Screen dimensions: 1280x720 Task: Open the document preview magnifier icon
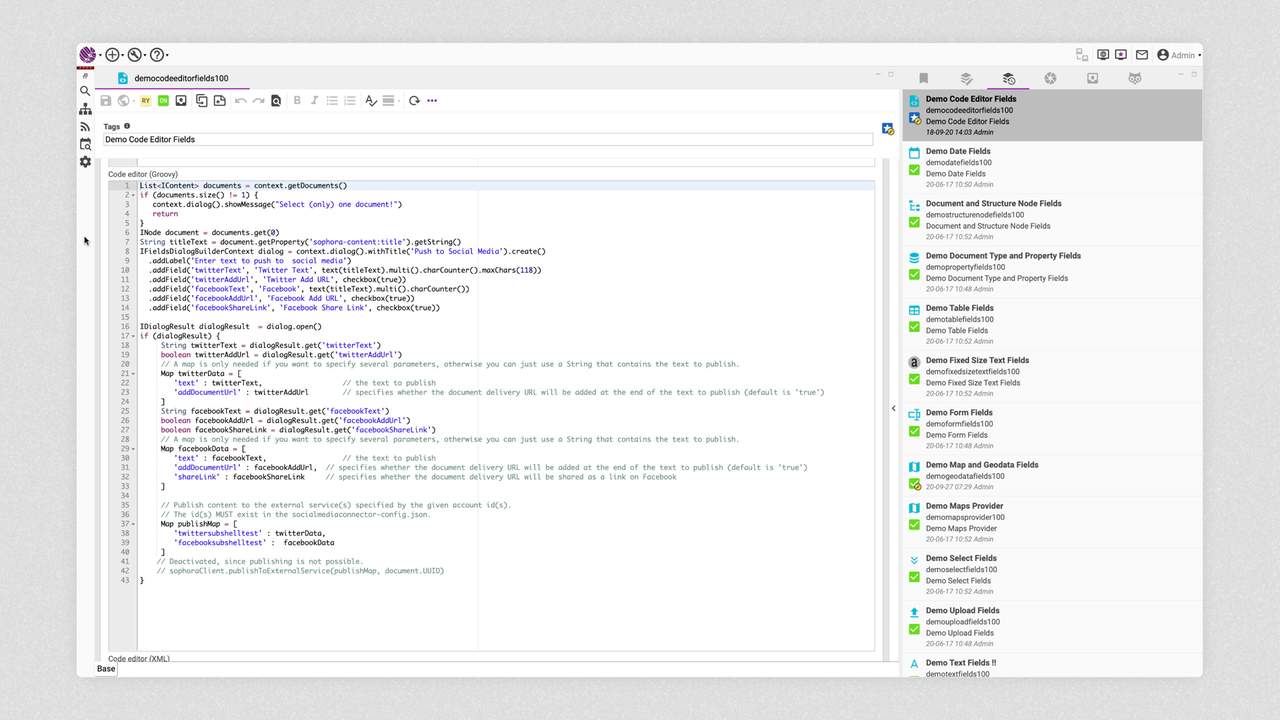pos(276,100)
